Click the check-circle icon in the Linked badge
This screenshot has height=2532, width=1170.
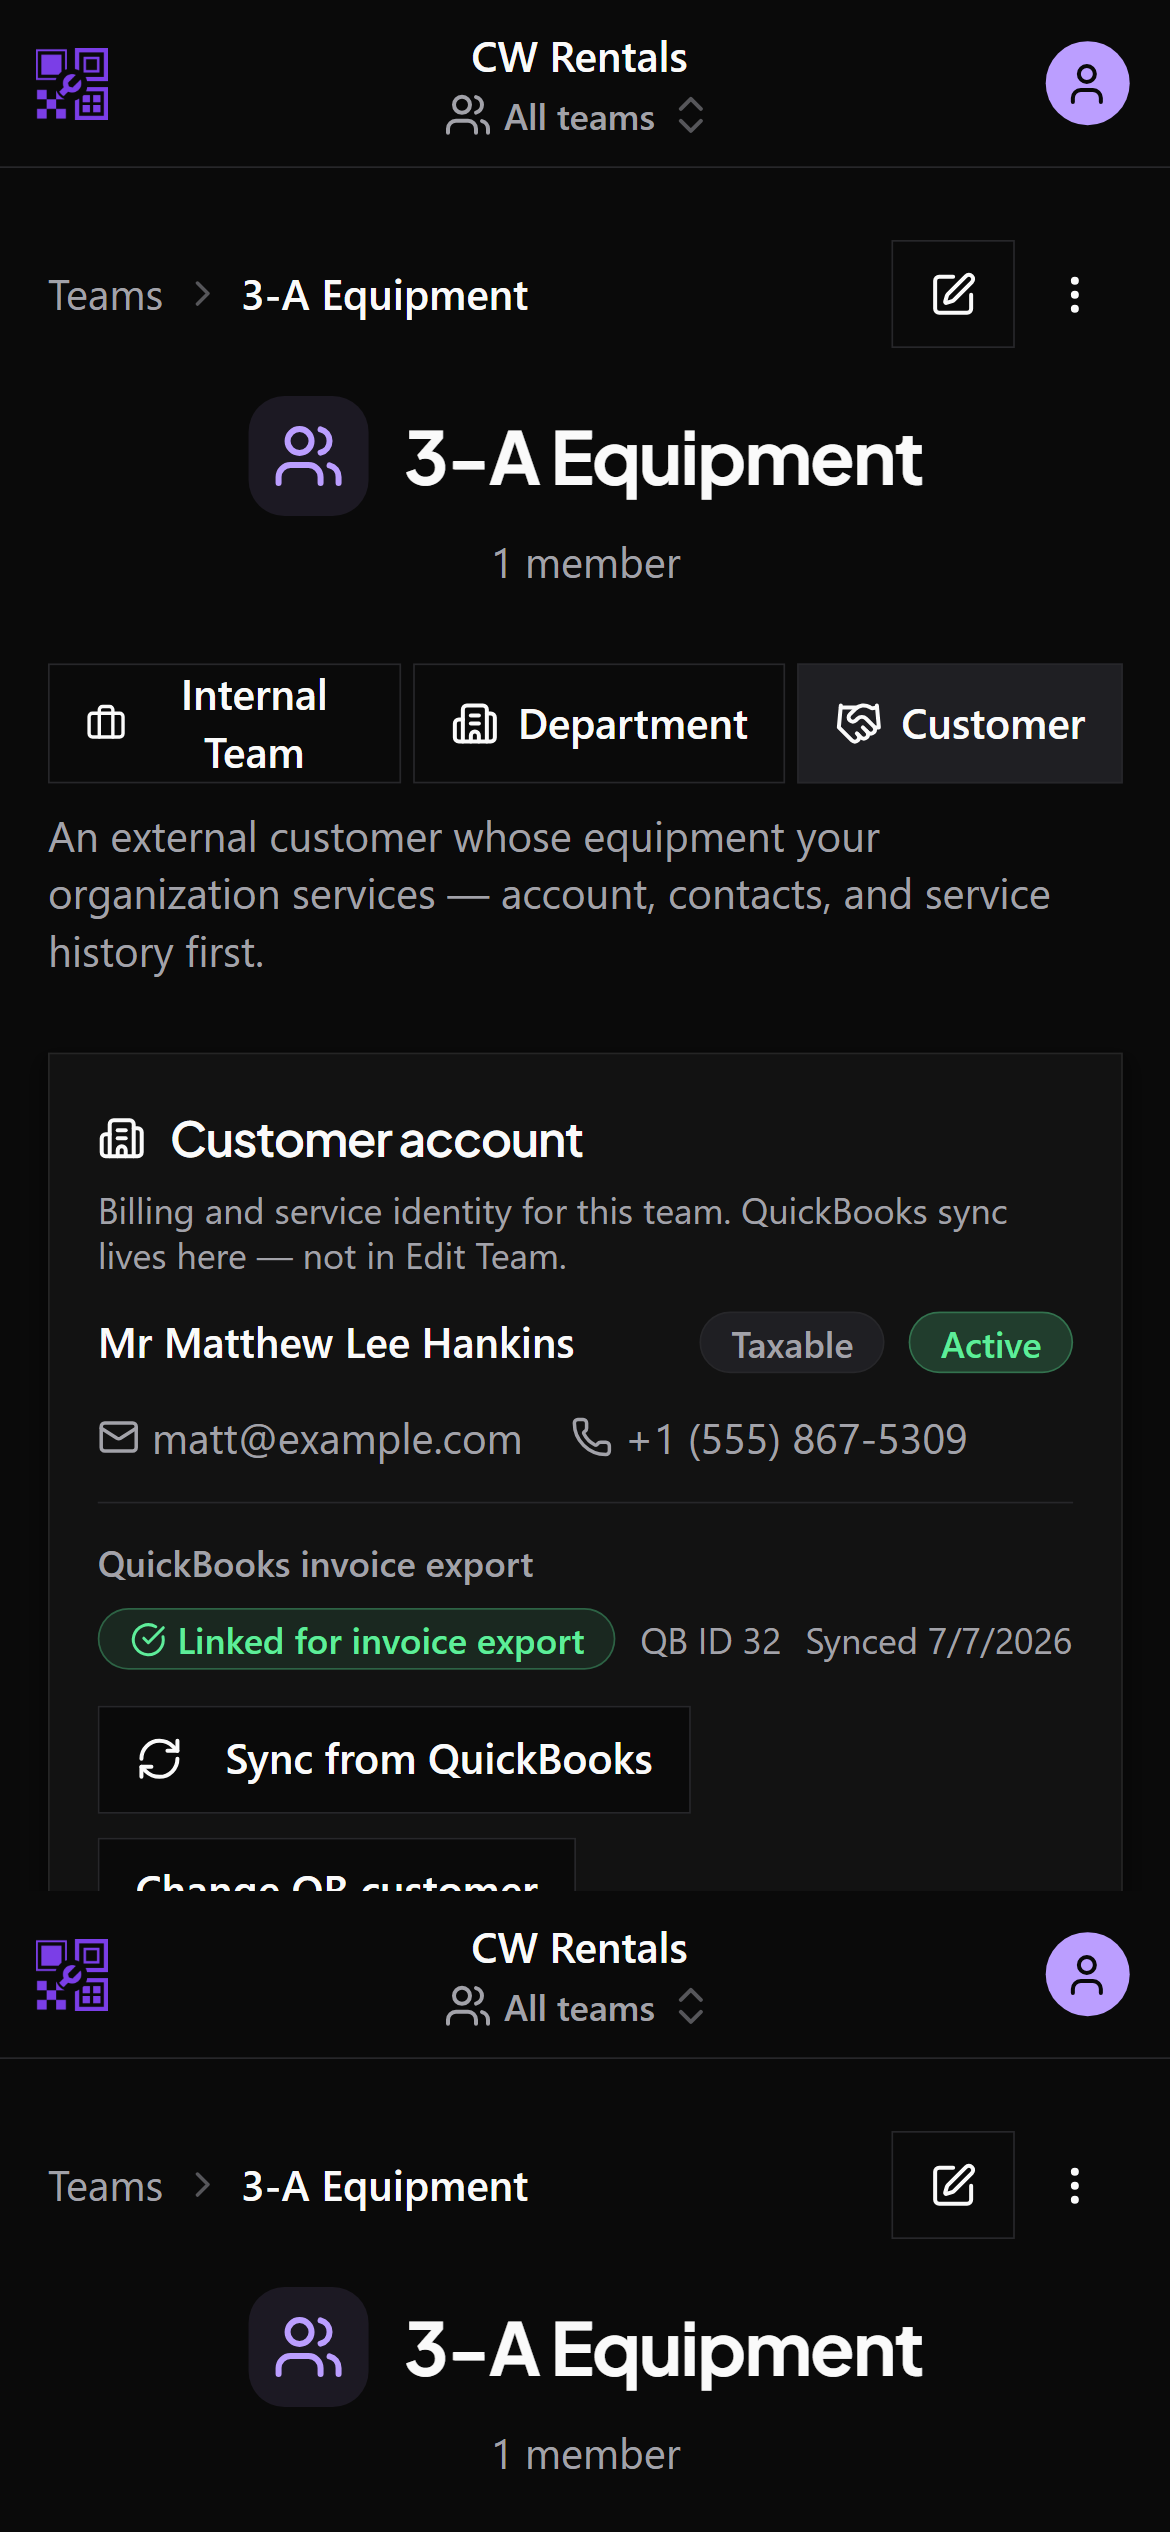(x=149, y=1640)
